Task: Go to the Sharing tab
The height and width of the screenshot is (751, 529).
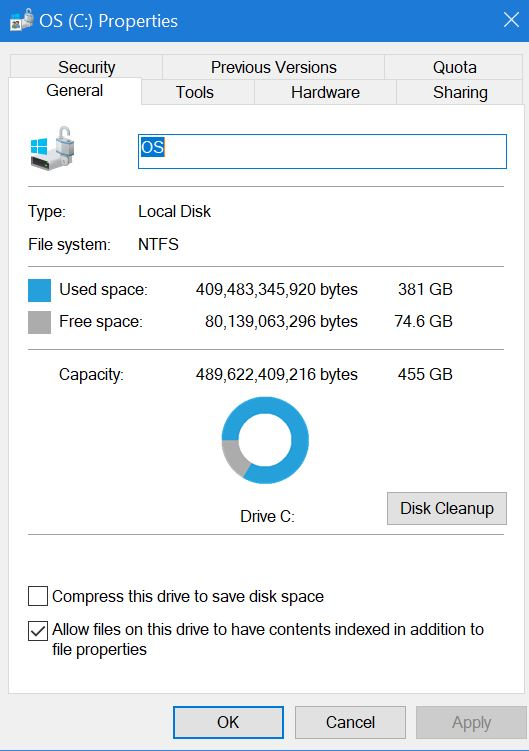Action: 460,92
